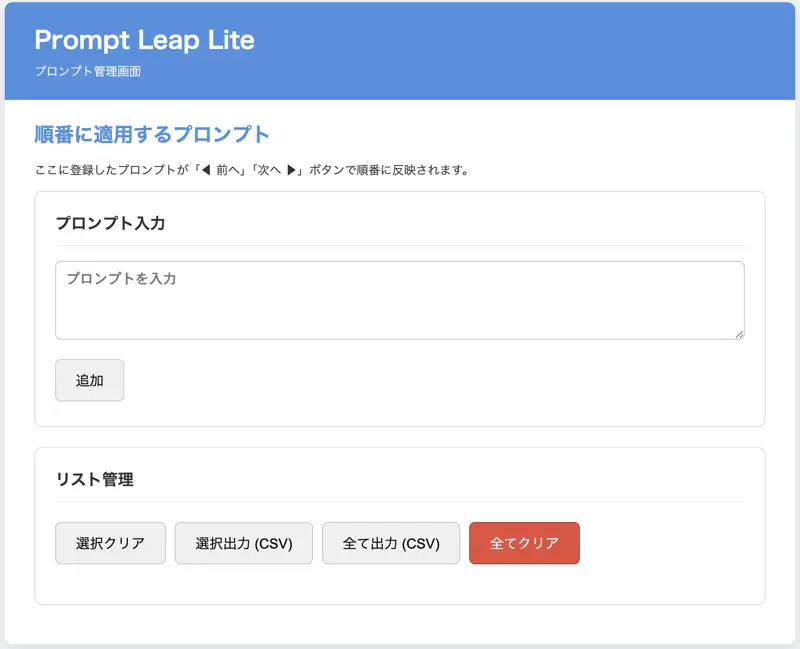
Task: Click the リスト管理 section heading
Action: click(94, 479)
